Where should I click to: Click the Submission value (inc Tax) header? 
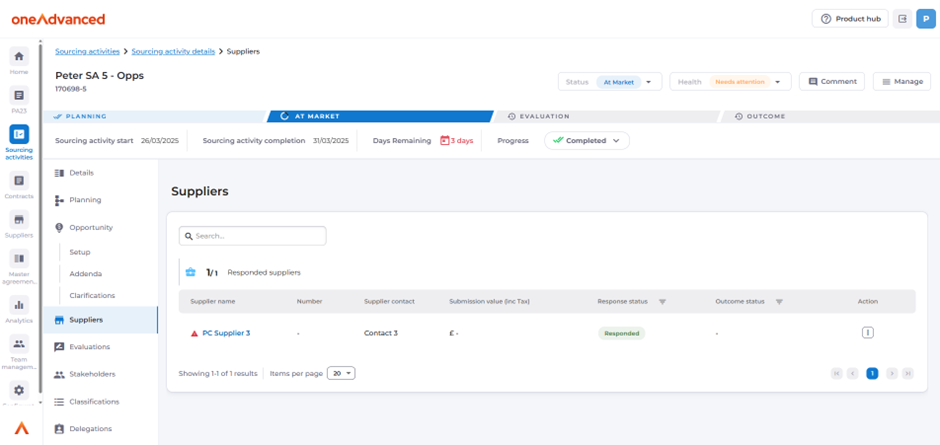pos(489,302)
